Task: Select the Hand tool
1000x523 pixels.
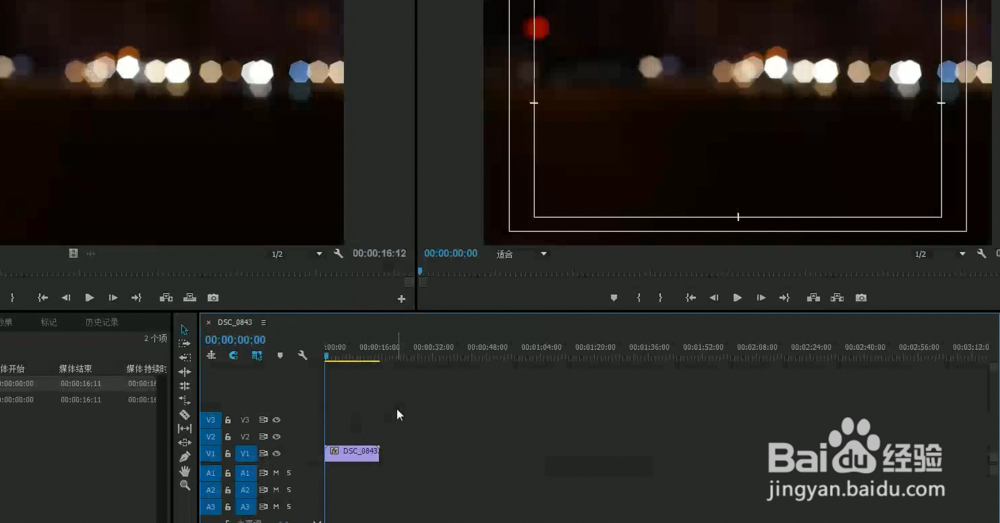Action: [184, 471]
